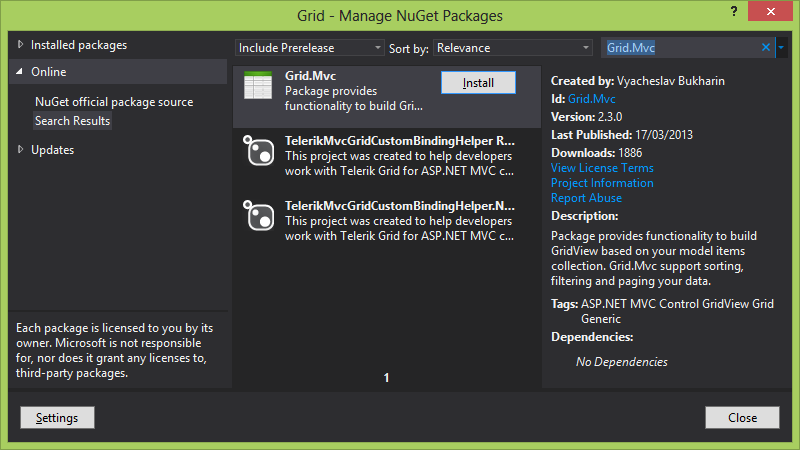The width and height of the screenshot is (800, 450).
Task: Open the Project Information link
Action: (x=602, y=183)
